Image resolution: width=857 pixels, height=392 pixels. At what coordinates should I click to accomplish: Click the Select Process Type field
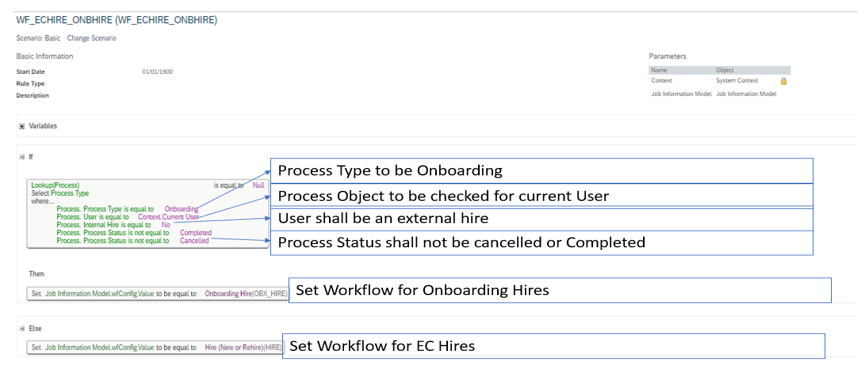[x=60, y=193]
